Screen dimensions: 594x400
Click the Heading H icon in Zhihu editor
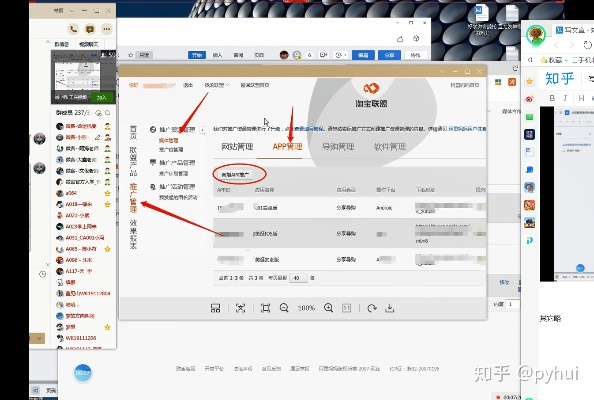pos(581,98)
